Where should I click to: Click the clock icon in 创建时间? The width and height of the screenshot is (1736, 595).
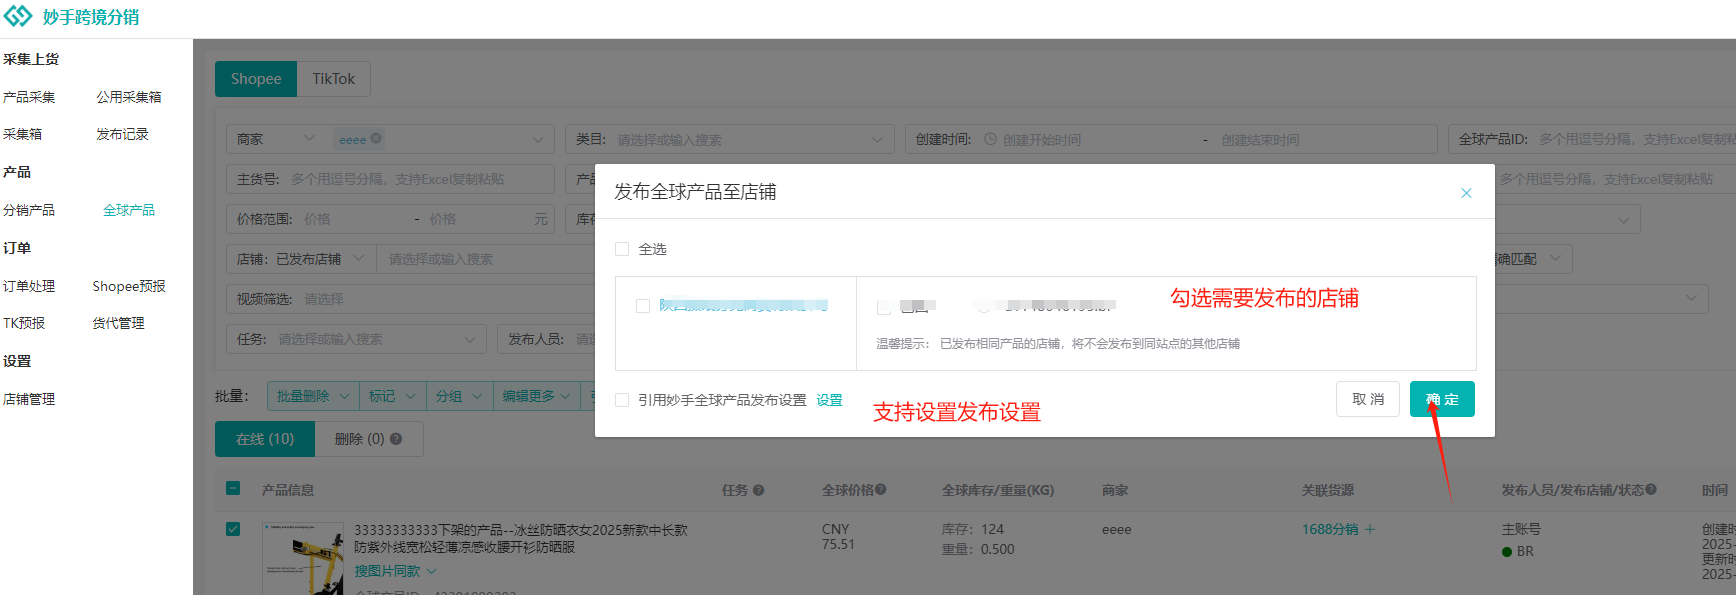(990, 139)
